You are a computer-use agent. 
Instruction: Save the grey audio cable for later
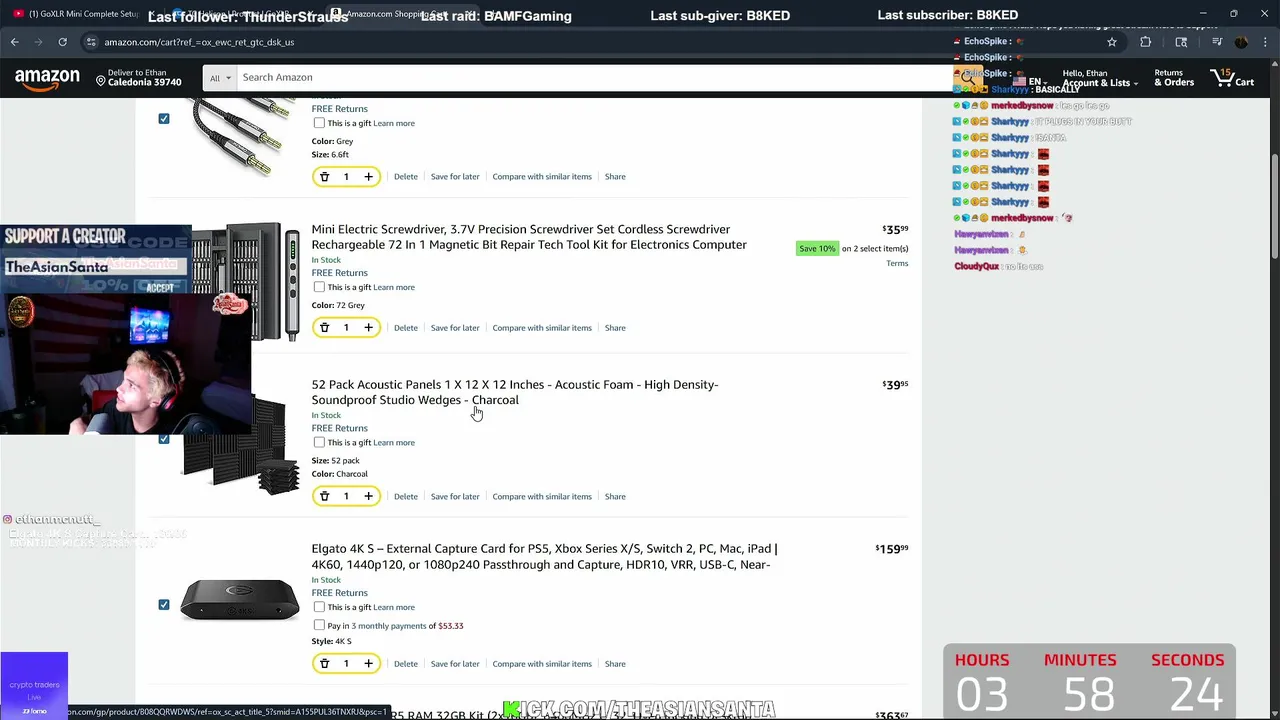[x=455, y=177]
